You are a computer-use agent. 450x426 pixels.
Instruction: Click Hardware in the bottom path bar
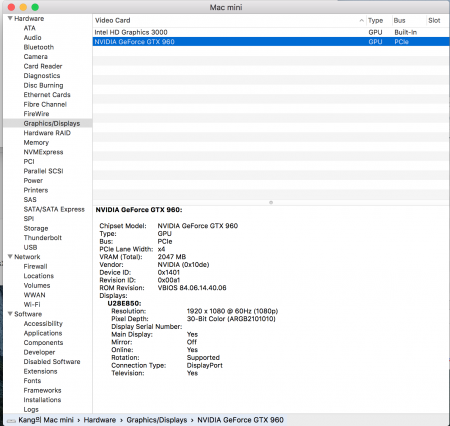[100, 420]
